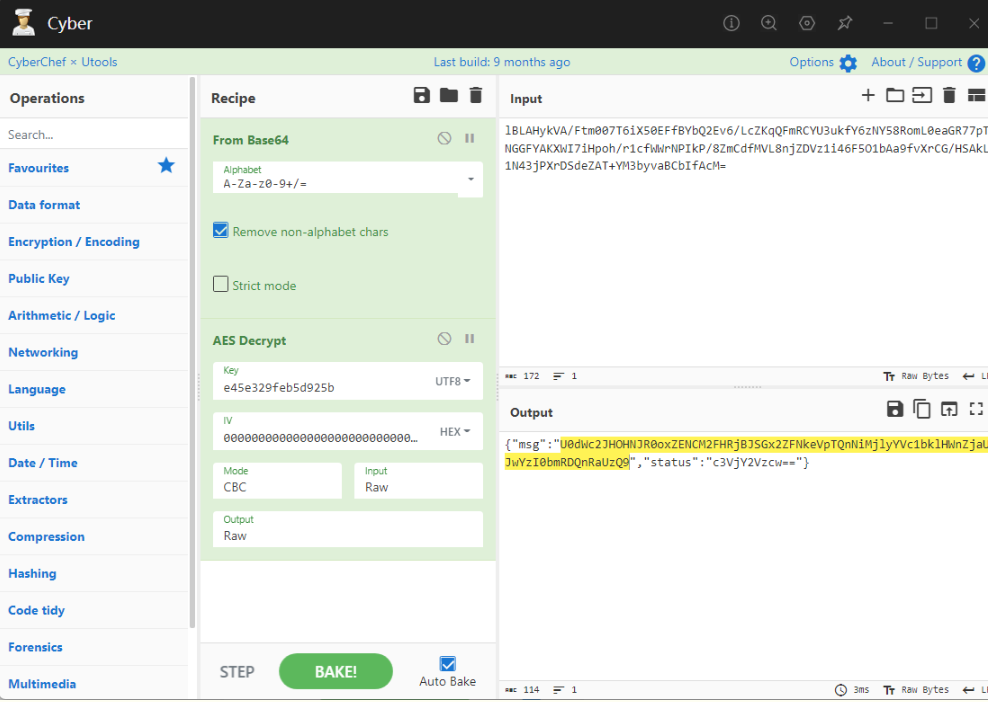
Task: Save output to file with disk icon
Action: pos(895,409)
